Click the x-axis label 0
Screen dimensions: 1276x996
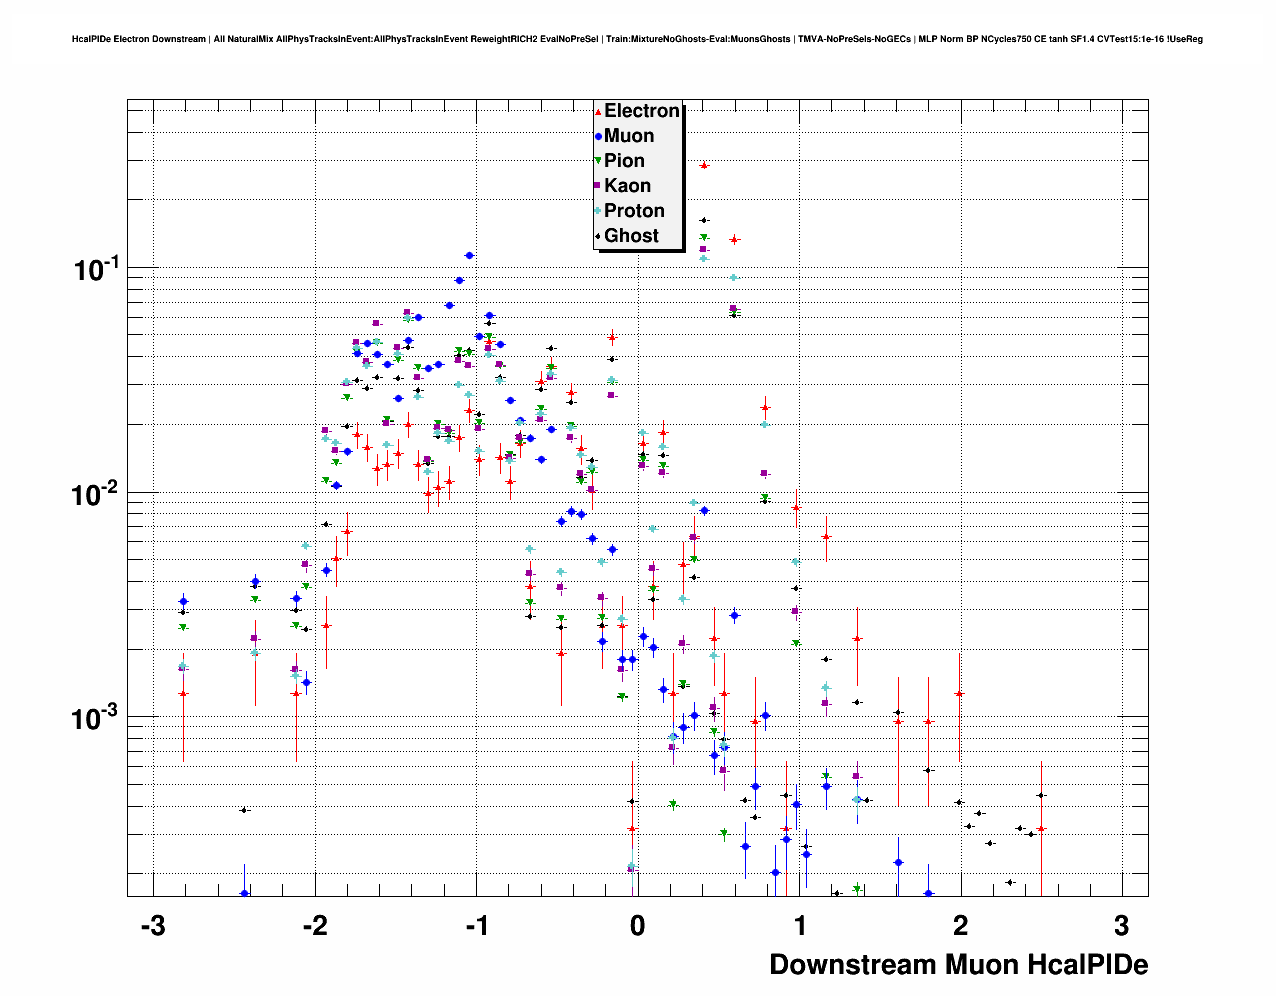point(638,925)
